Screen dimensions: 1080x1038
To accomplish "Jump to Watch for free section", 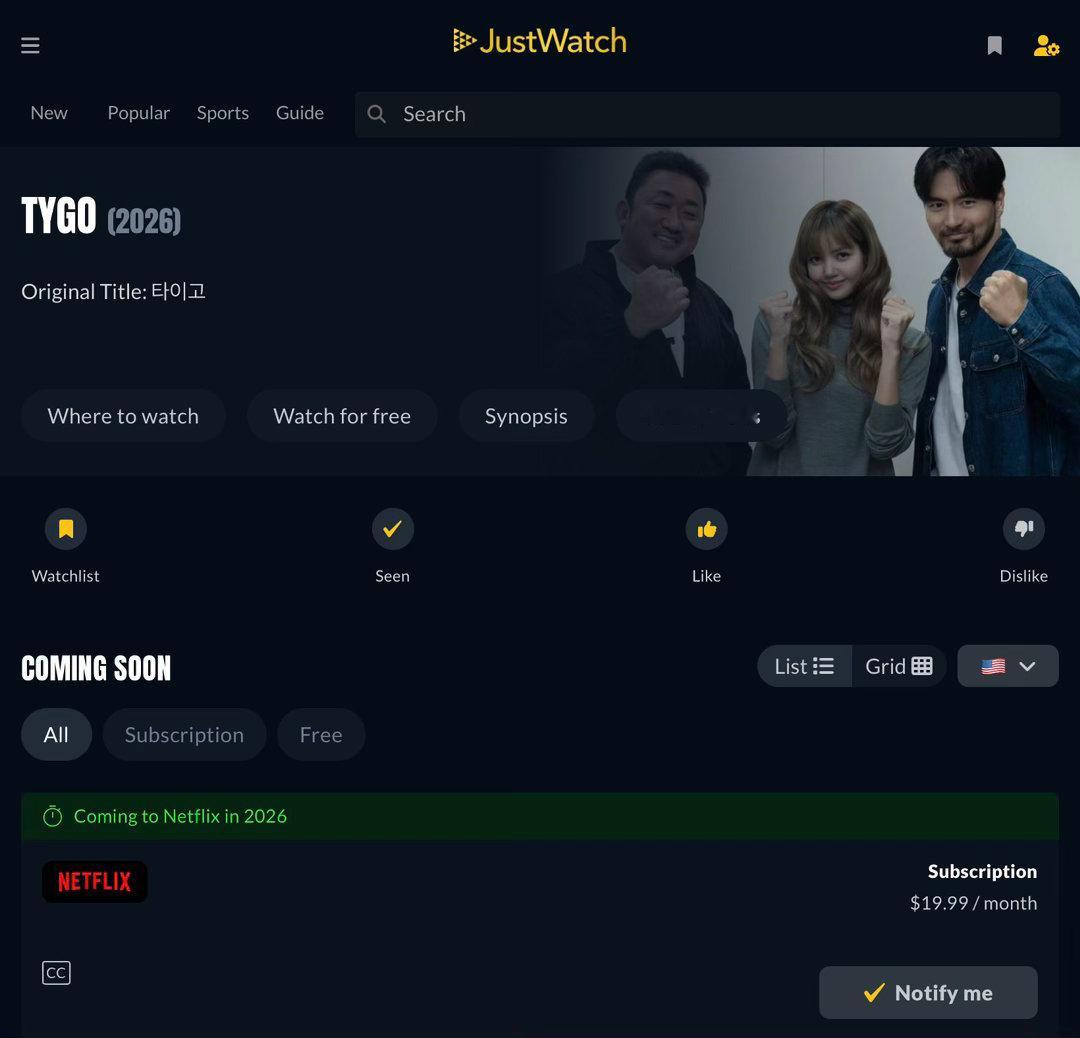I will [342, 416].
